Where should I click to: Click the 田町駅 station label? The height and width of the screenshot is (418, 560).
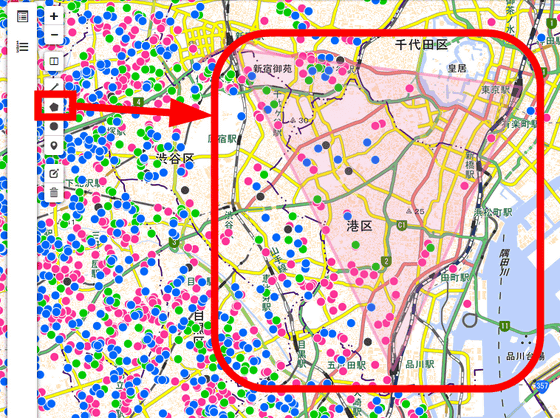tap(456, 278)
